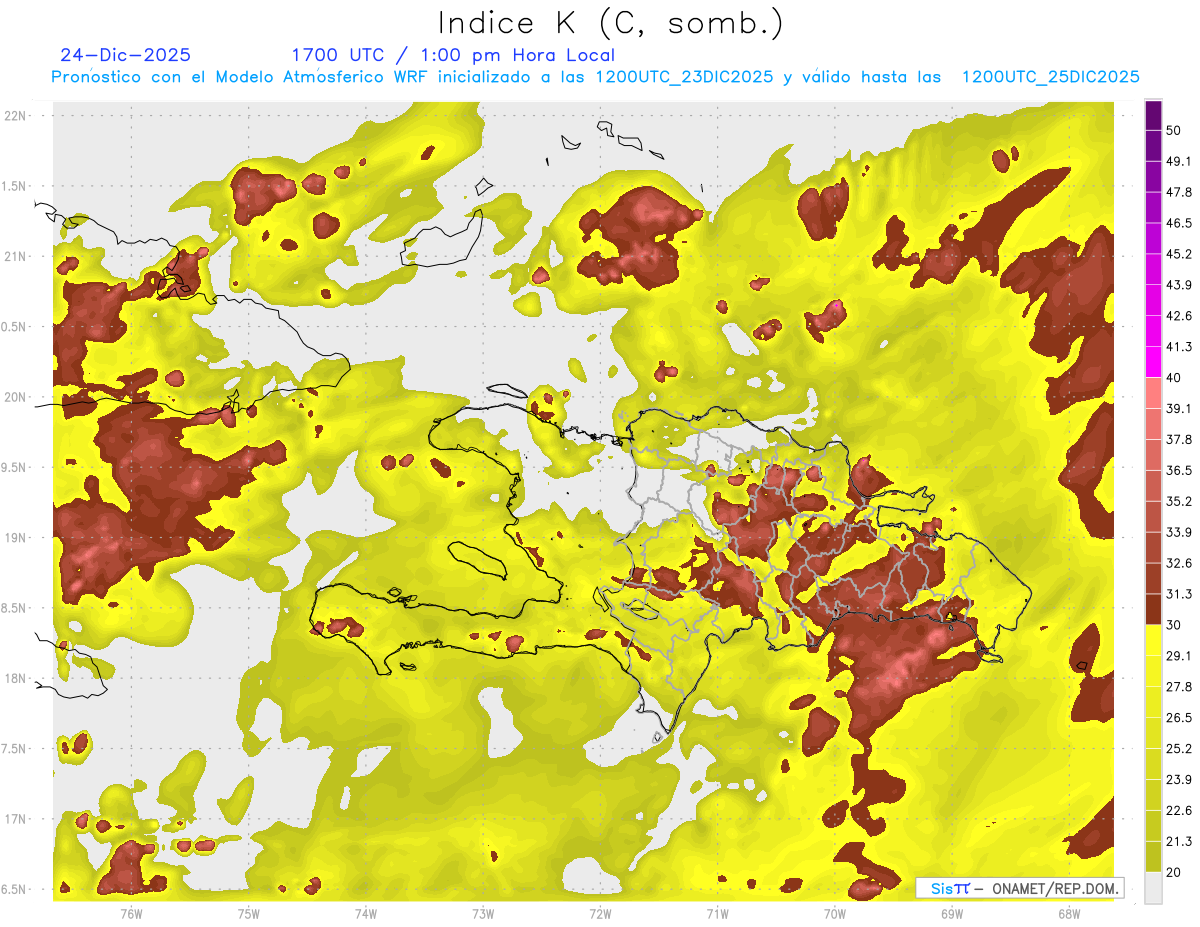Pick the legend value '22.6'
Viewport: 1200px width, 927px height.
tap(1179, 810)
